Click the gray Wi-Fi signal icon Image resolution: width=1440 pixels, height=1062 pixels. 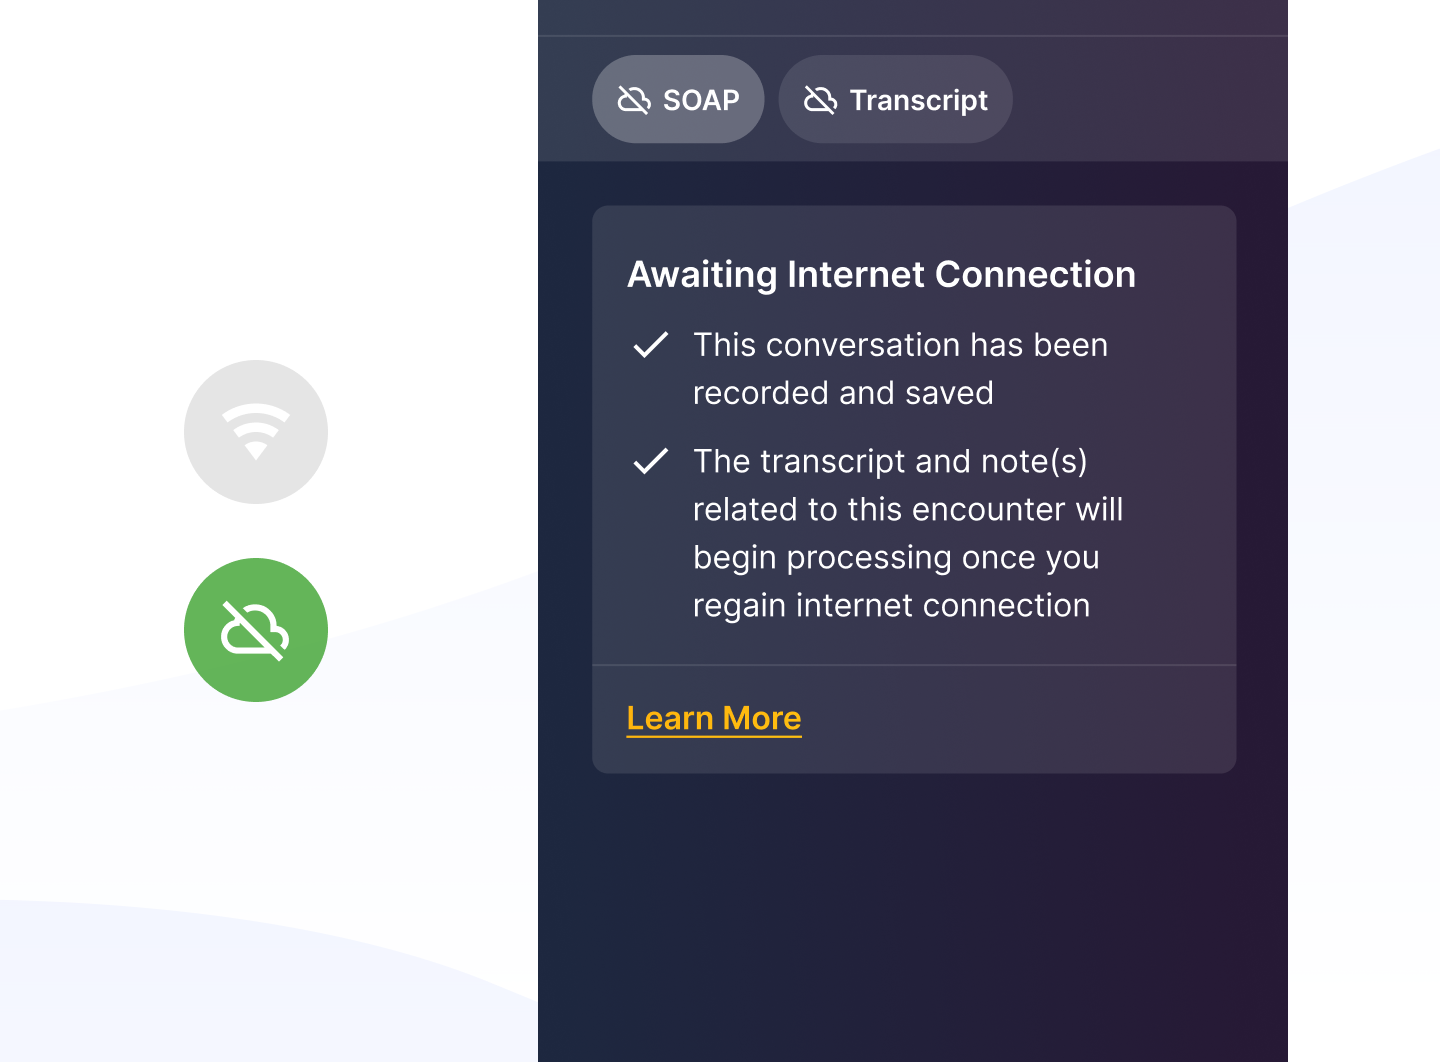(256, 432)
